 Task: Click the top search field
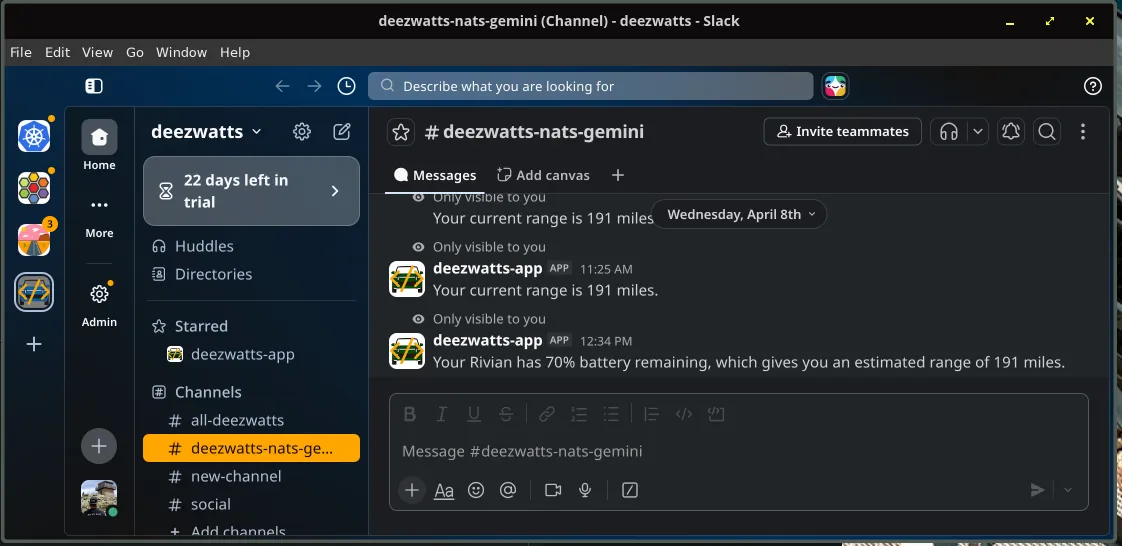tap(590, 86)
